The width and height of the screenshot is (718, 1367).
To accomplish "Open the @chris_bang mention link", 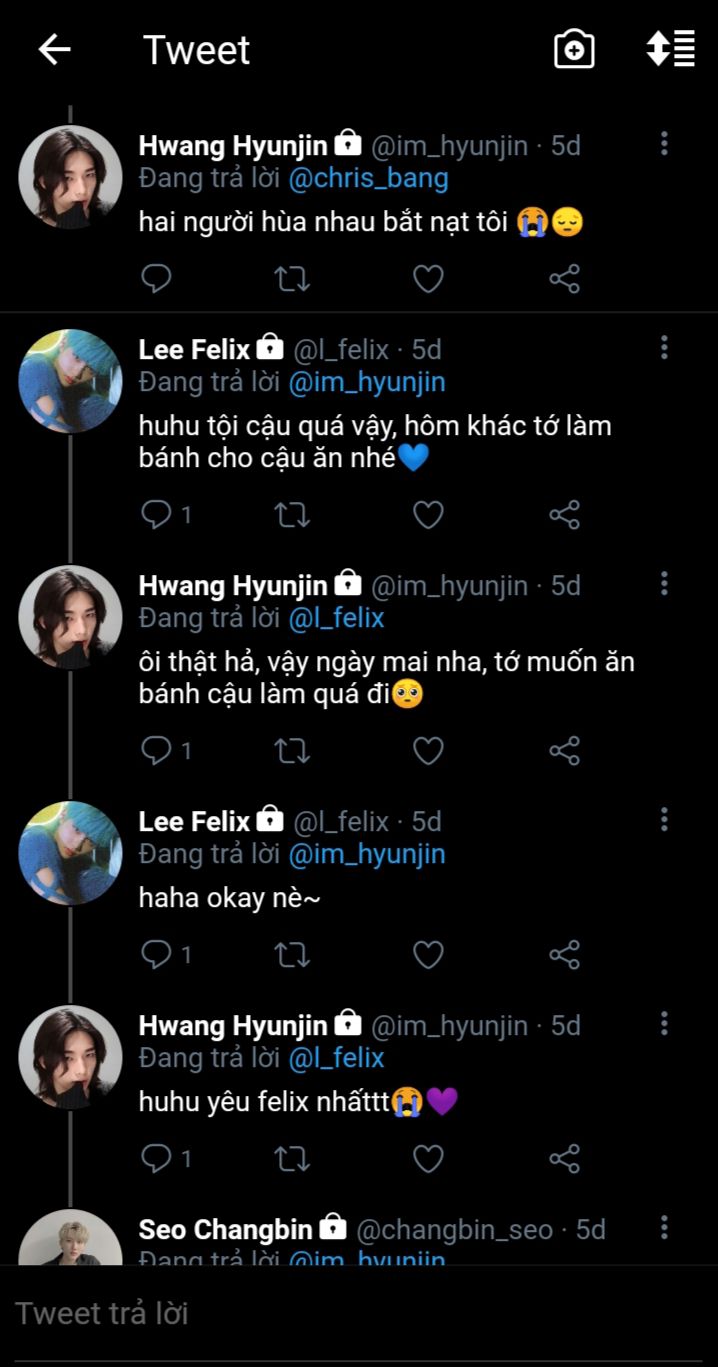I will pos(368,178).
